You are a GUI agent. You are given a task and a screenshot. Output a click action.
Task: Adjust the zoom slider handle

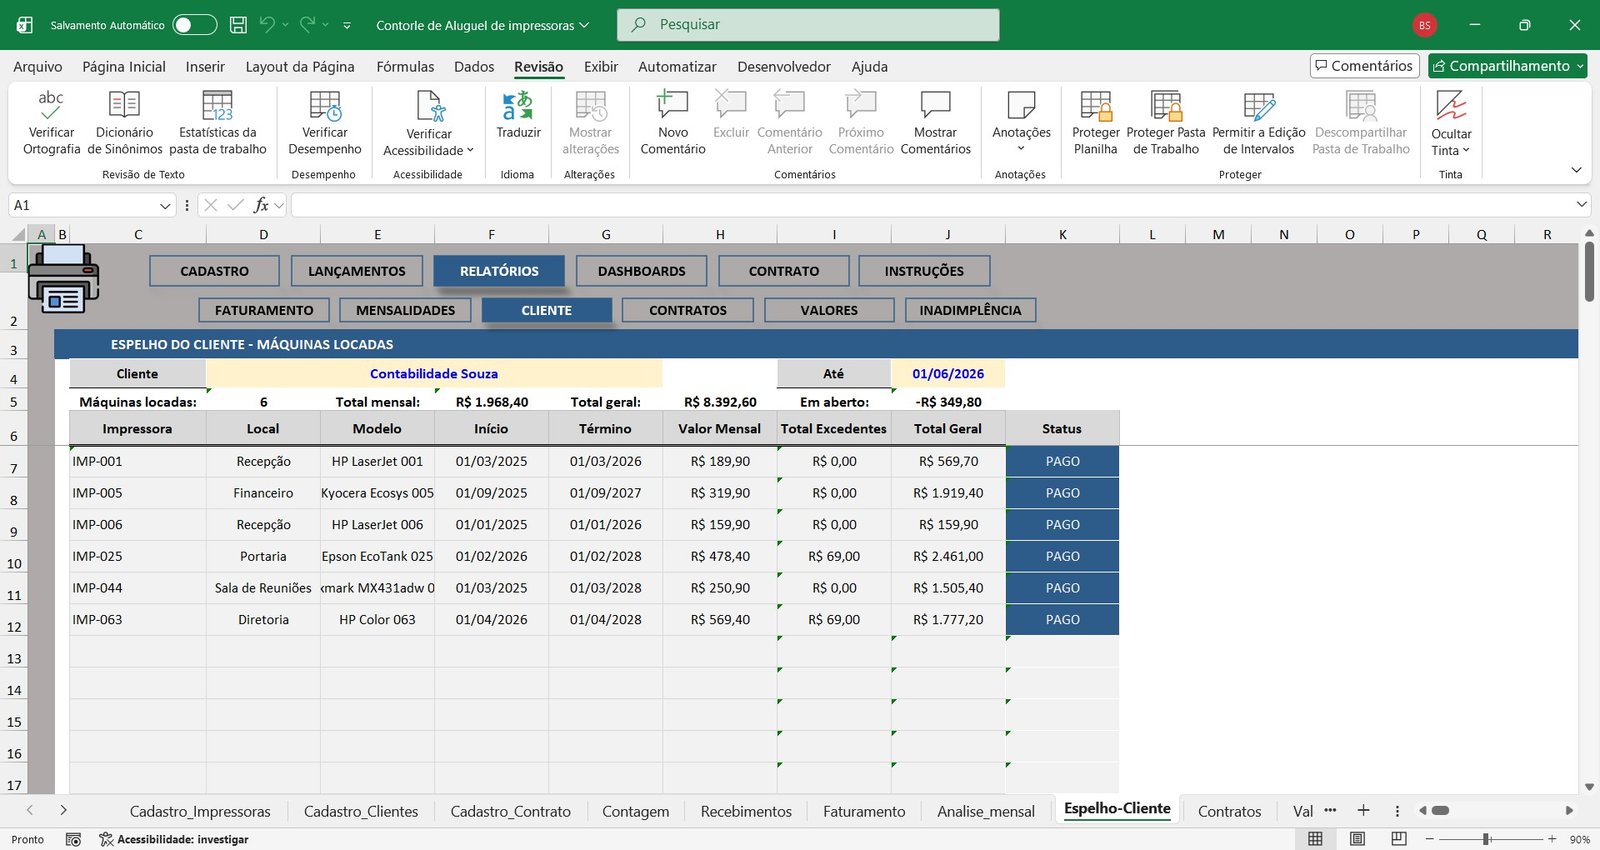click(x=1487, y=839)
